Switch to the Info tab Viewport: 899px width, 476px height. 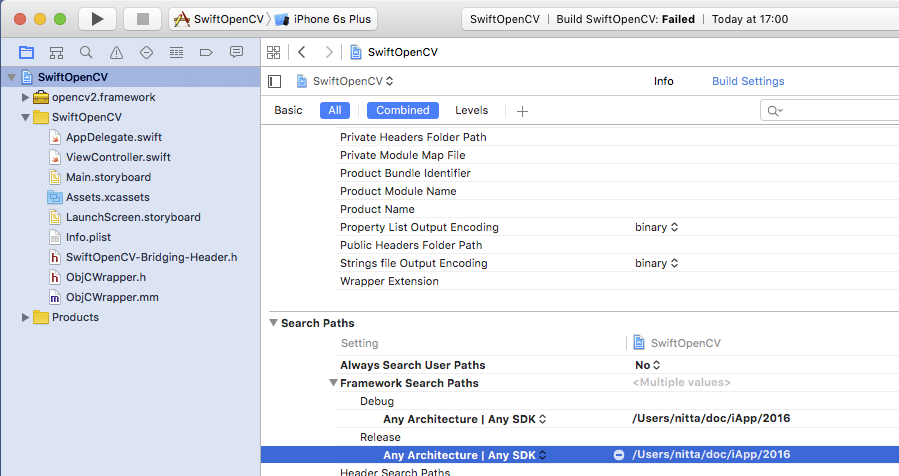click(663, 81)
